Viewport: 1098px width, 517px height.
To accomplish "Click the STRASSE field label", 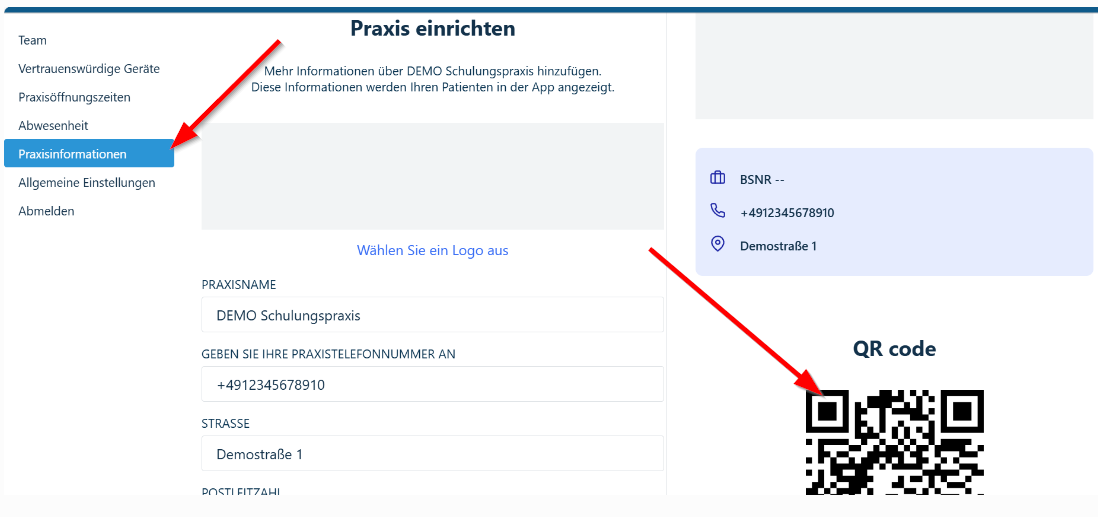I will [225, 424].
